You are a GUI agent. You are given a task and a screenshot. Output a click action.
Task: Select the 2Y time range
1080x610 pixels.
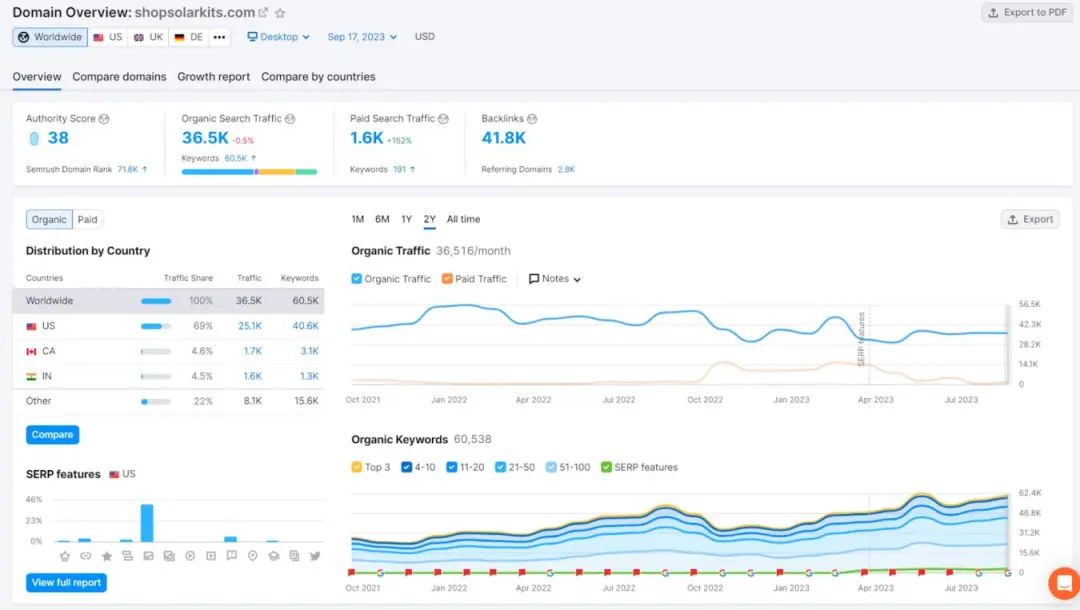click(x=430, y=220)
